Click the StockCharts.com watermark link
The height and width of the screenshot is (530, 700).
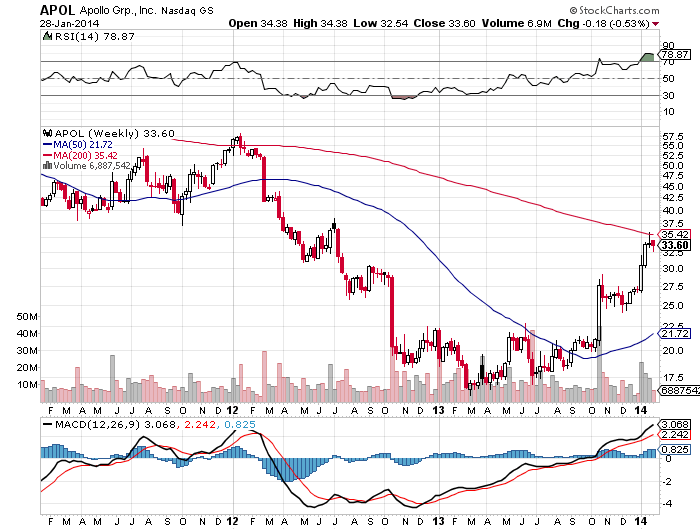click(614, 10)
